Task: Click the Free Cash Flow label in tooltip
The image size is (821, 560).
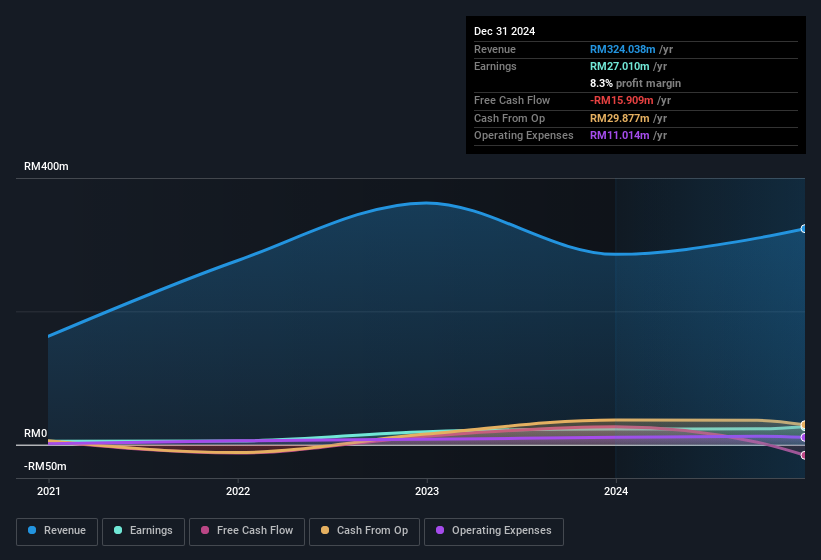Action: 512,100
